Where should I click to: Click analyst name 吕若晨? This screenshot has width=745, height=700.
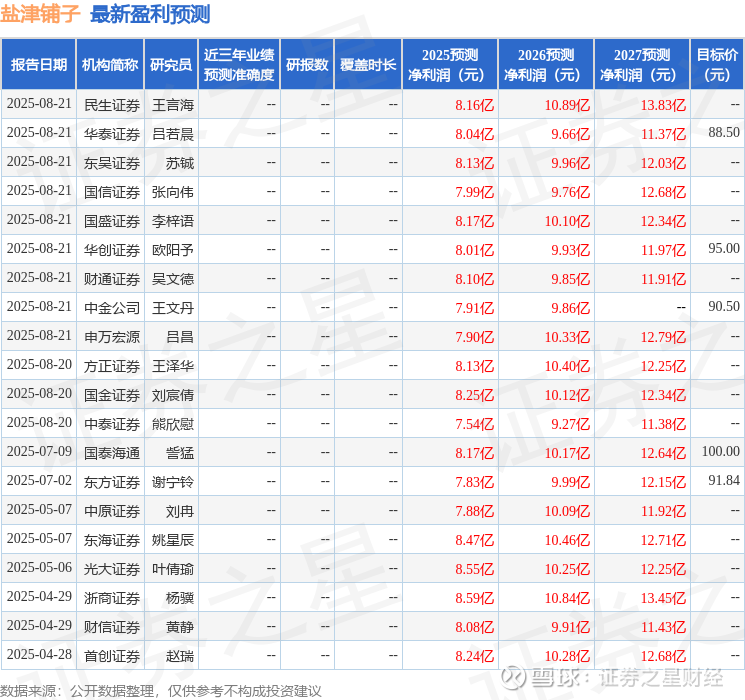173,134
